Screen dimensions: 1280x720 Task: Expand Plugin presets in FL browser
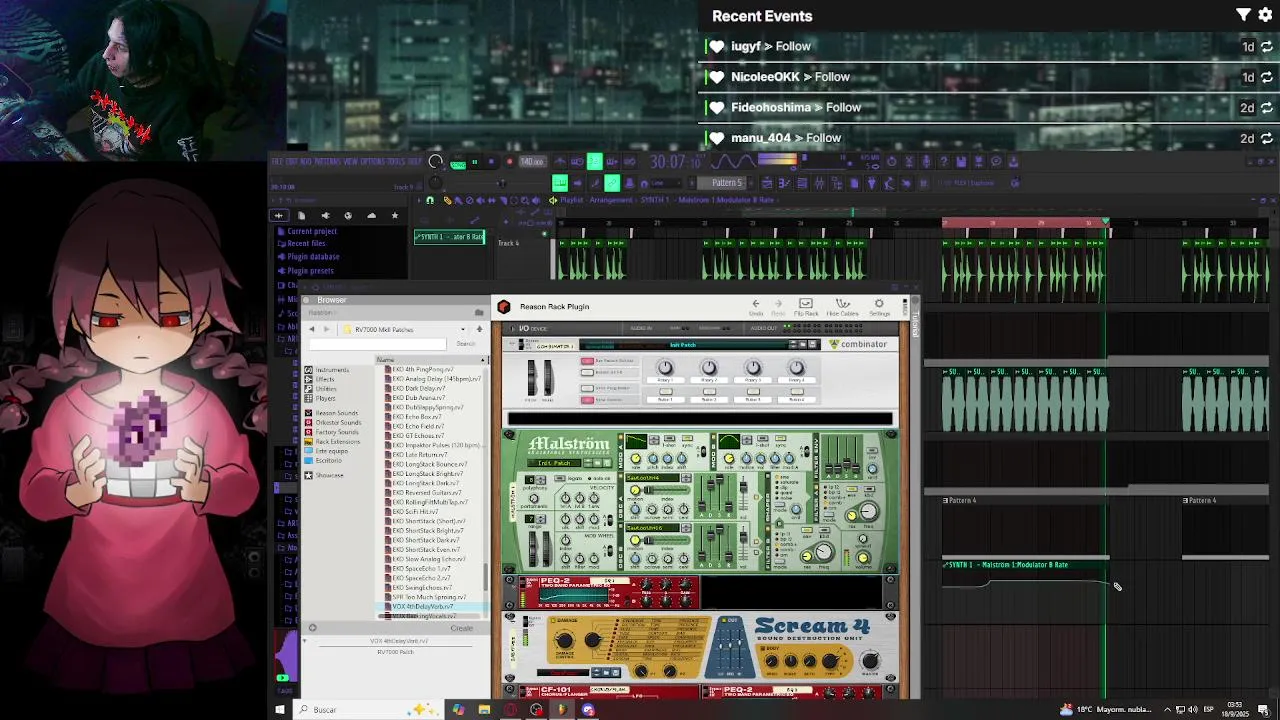(310, 271)
